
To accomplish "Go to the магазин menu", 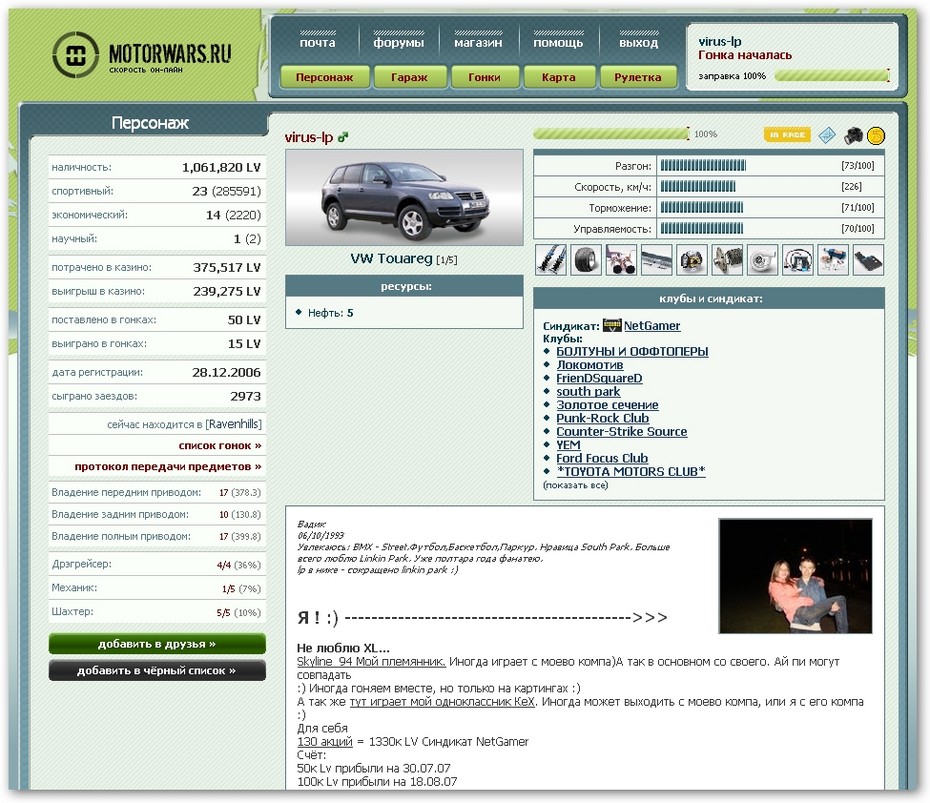I will pos(478,43).
